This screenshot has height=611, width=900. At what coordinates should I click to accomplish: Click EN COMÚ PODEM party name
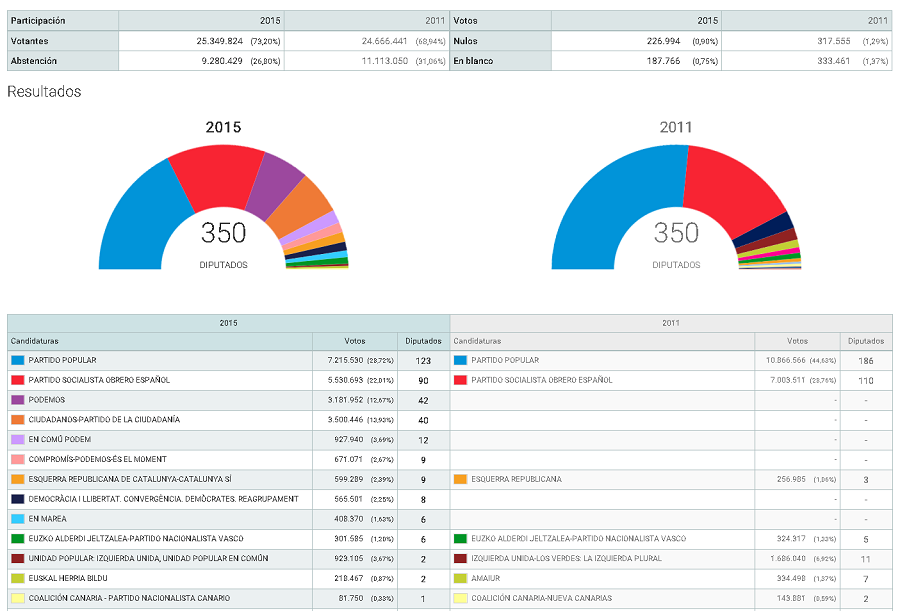pos(60,440)
